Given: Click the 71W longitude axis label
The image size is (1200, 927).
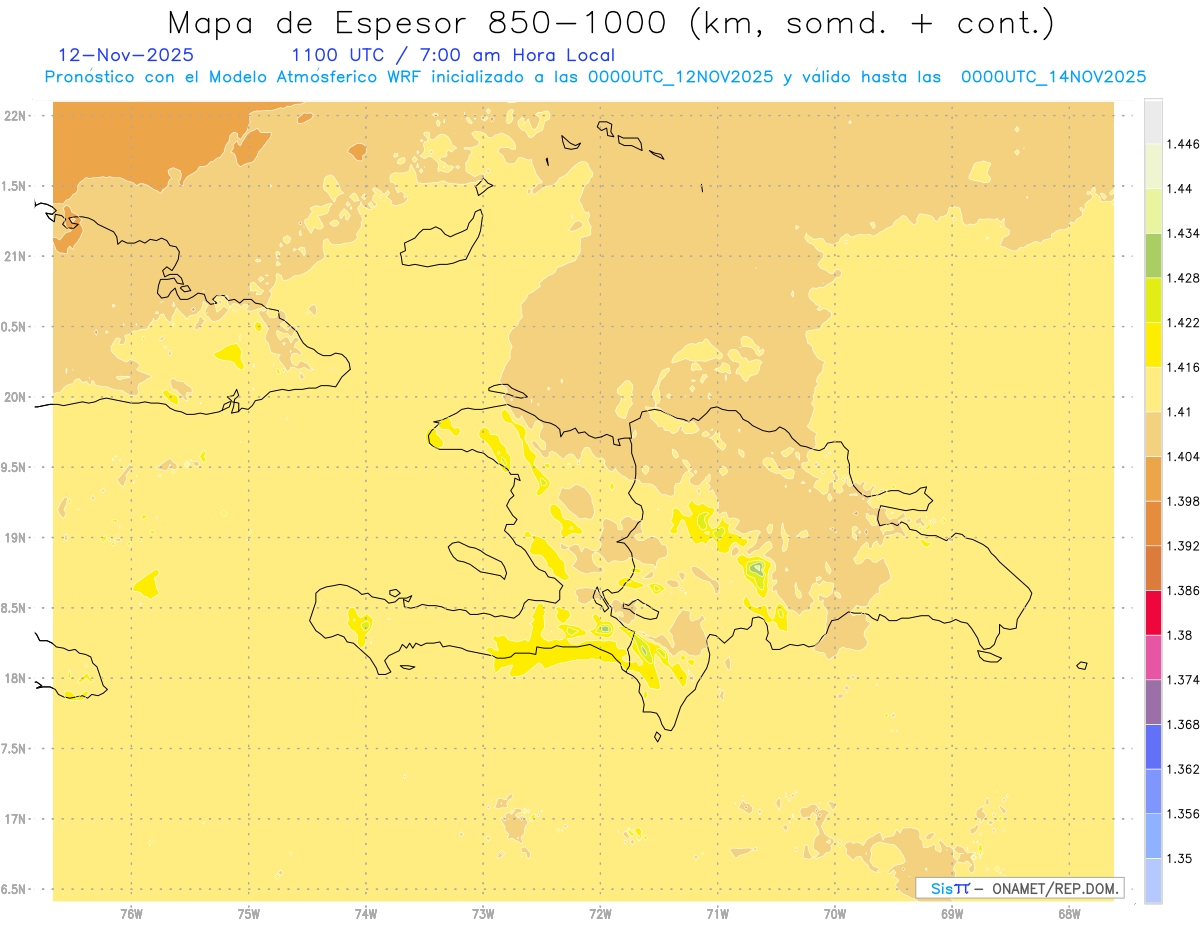Looking at the screenshot, I should pos(717,914).
